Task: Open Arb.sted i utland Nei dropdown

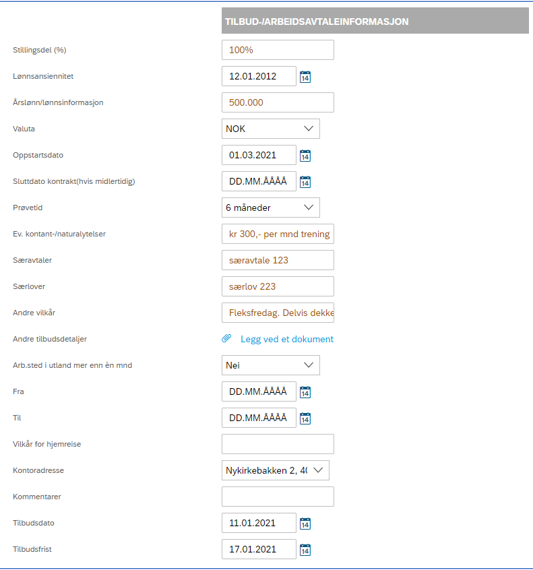Action: [x=270, y=365]
